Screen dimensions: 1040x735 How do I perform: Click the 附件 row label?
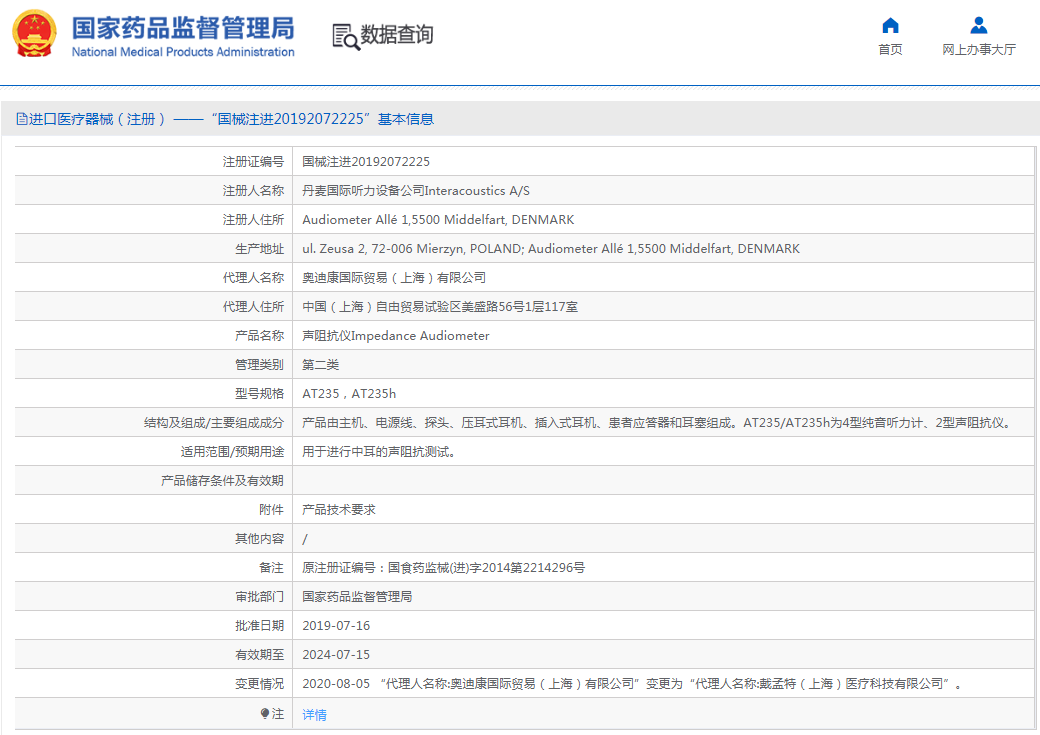point(271,509)
